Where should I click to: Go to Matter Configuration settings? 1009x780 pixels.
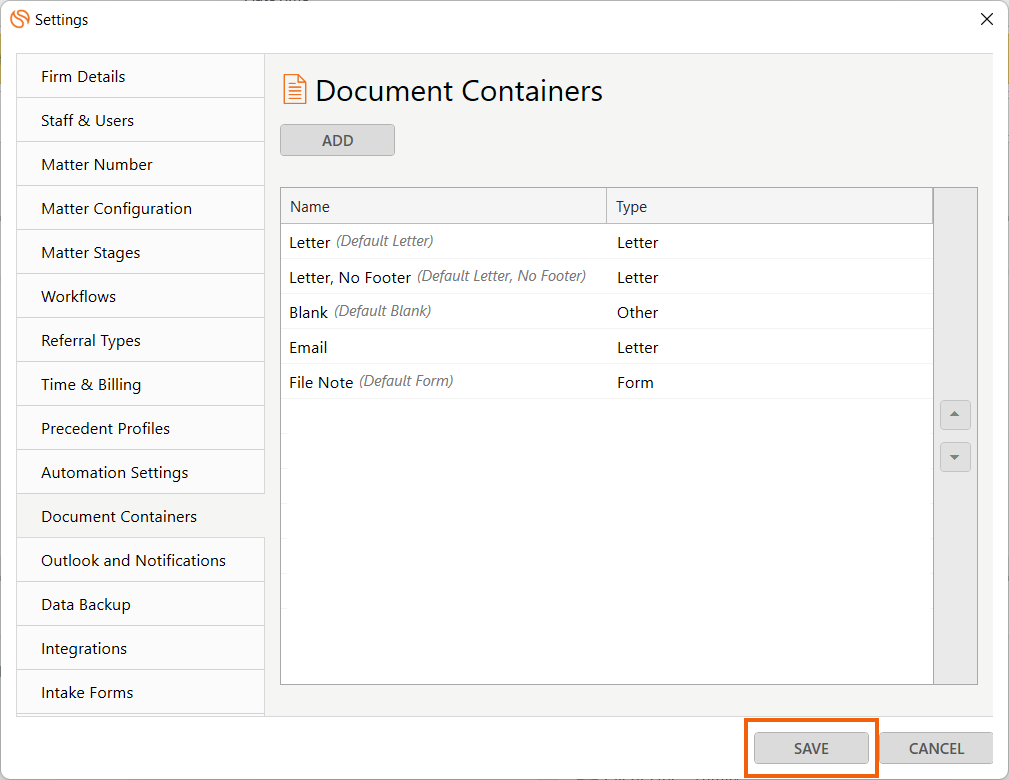point(116,209)
